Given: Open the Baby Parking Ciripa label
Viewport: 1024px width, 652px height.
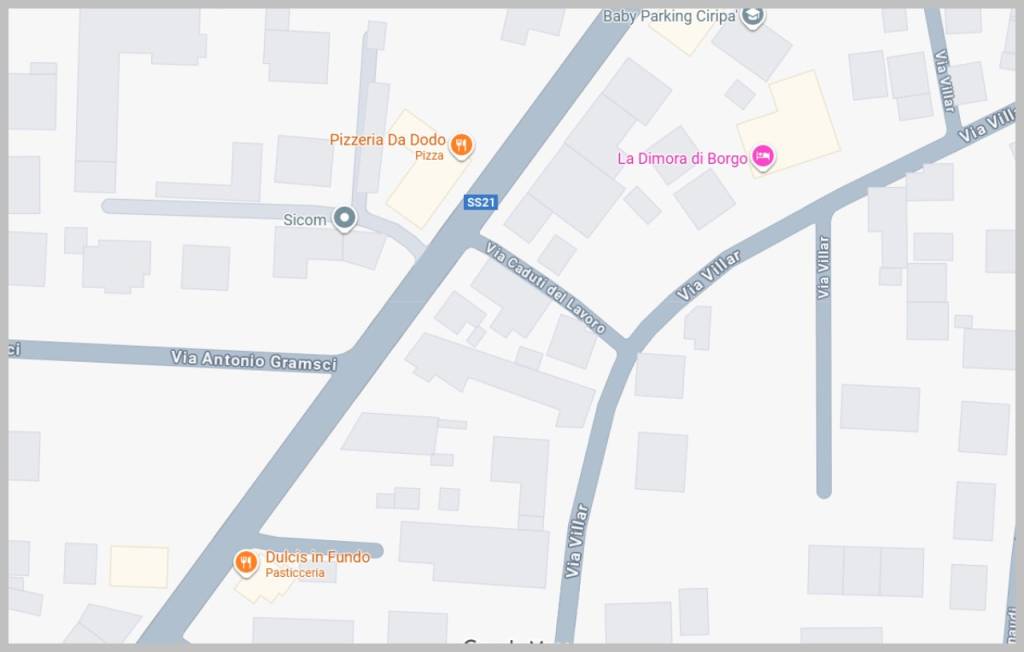Looking at the screenshot, I should coord(669,16).
